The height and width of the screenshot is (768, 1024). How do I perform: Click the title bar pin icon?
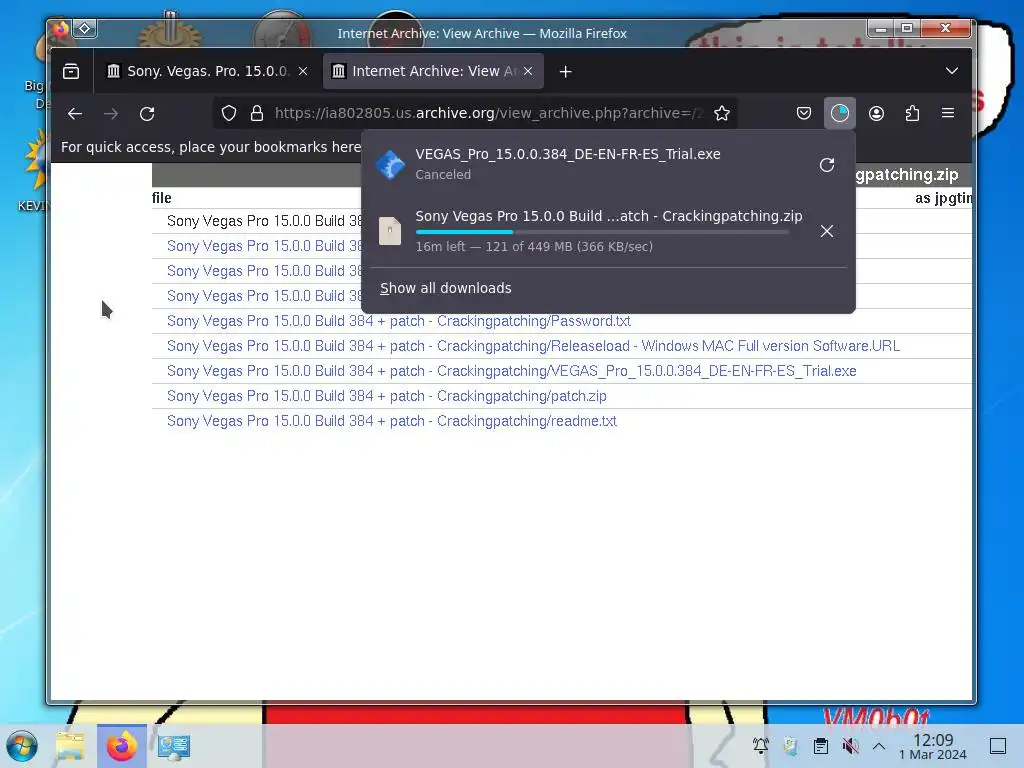(x=85, y=28)
